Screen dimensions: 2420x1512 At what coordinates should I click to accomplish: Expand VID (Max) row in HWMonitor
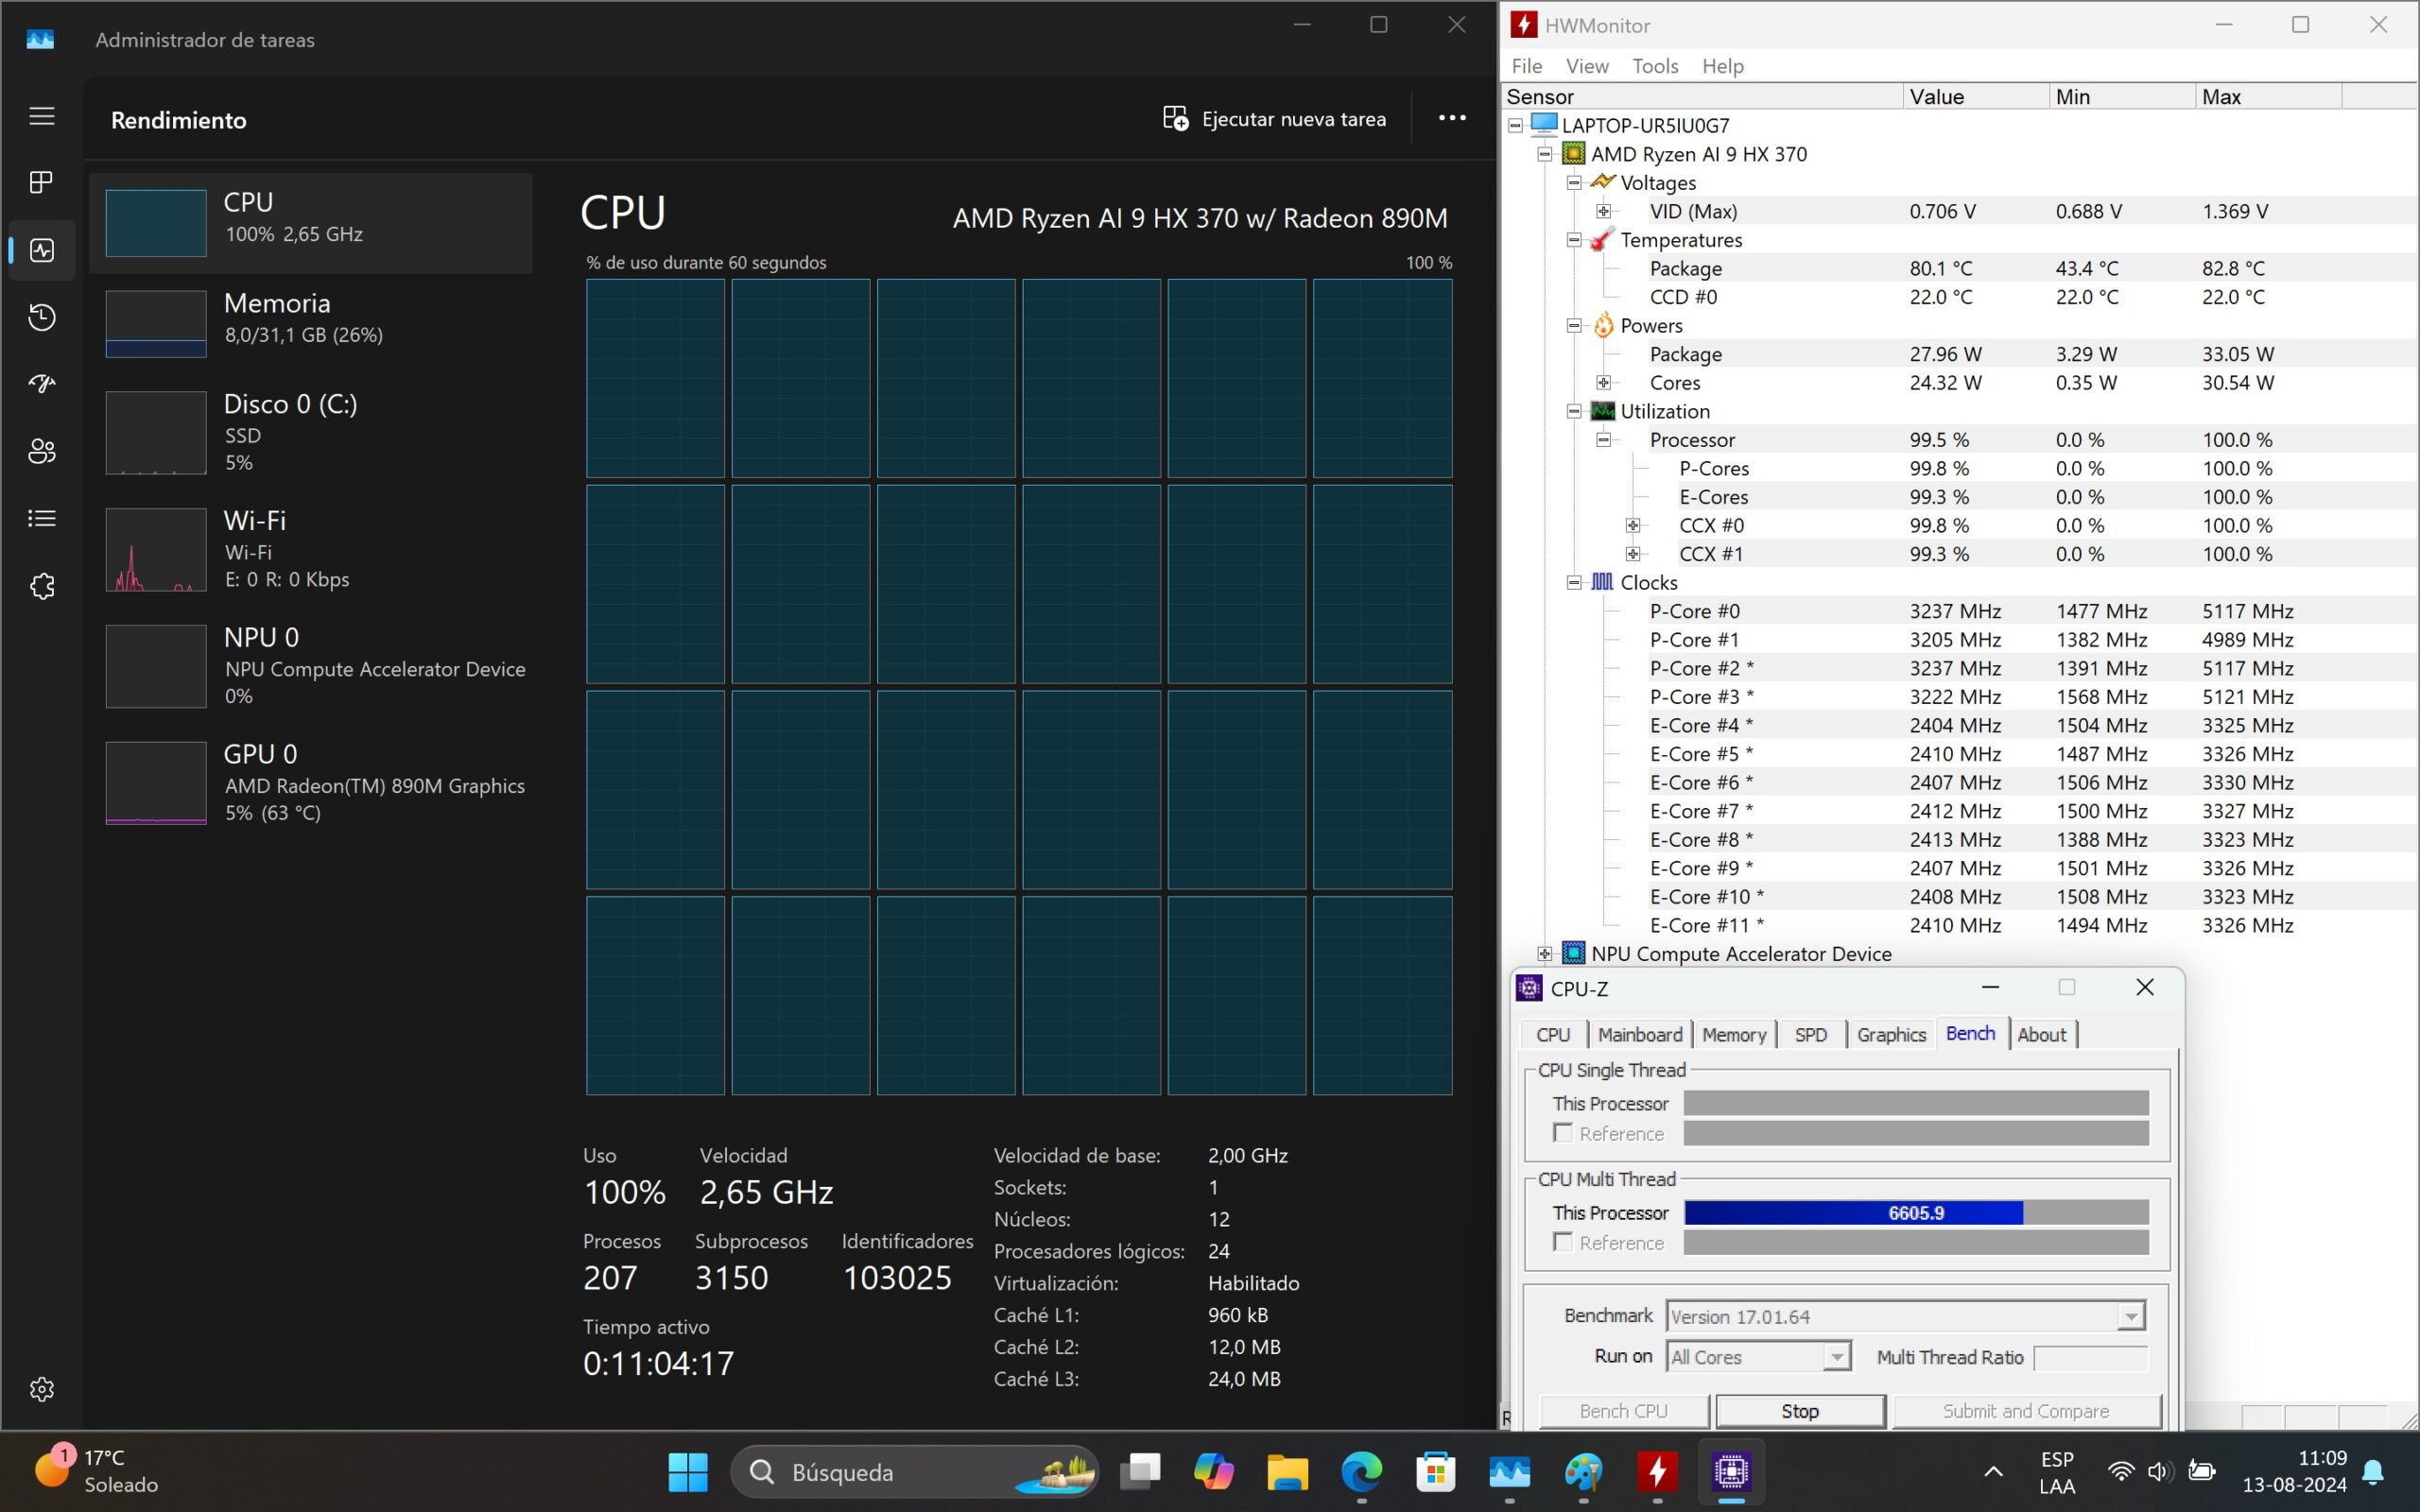(1603, 211)
